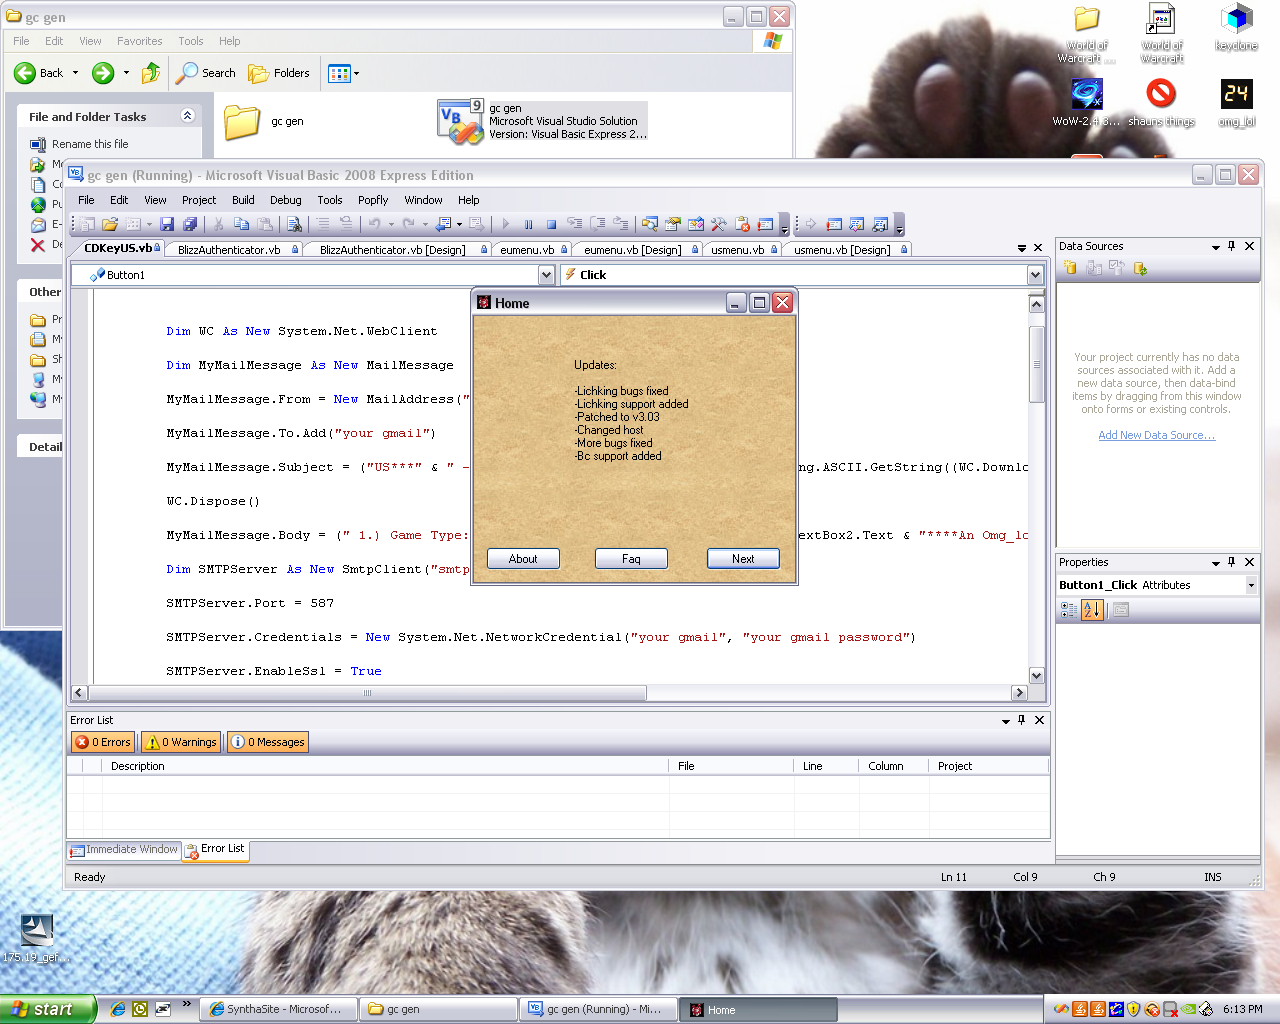Open the Views dropdown in explorer toolbar

click(x=357, y=73)
